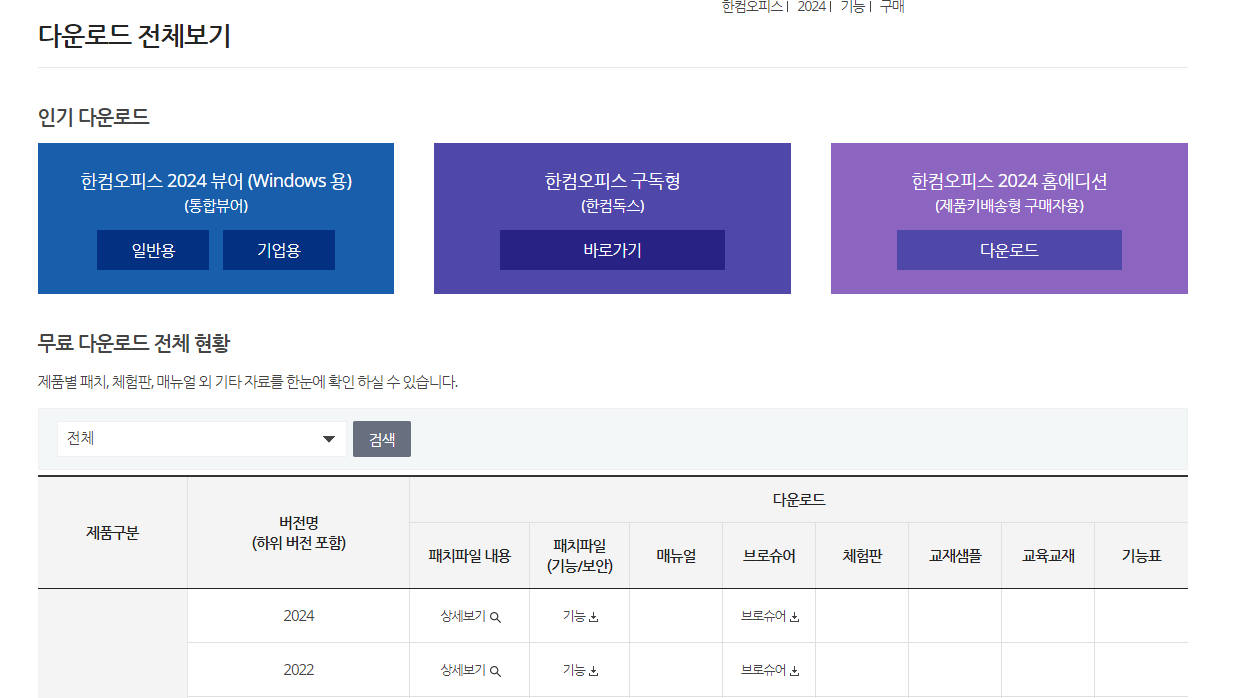Screen dimensions: 1236x698
Task: Click the 검색 search button
Action: point(382,439)
